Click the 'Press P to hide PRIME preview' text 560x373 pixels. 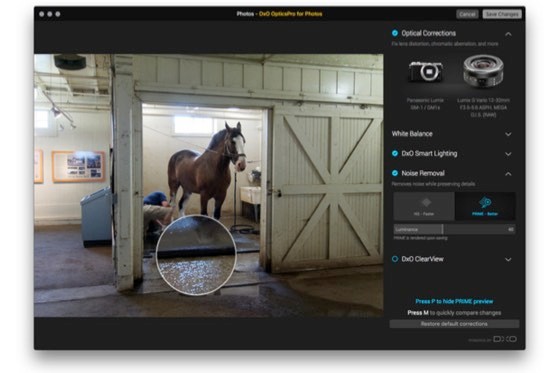pyautogui.click(x=454, y=301)
